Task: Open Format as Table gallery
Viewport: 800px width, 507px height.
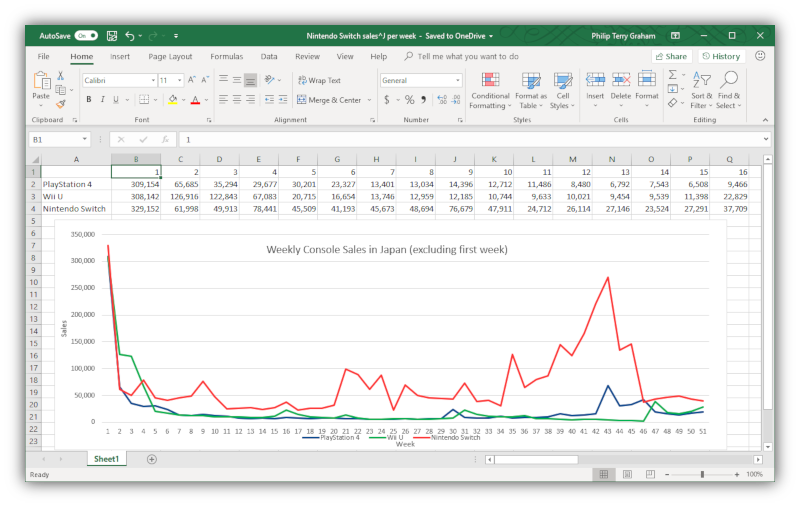Action: pyautogui.click(x=531, y=90)
